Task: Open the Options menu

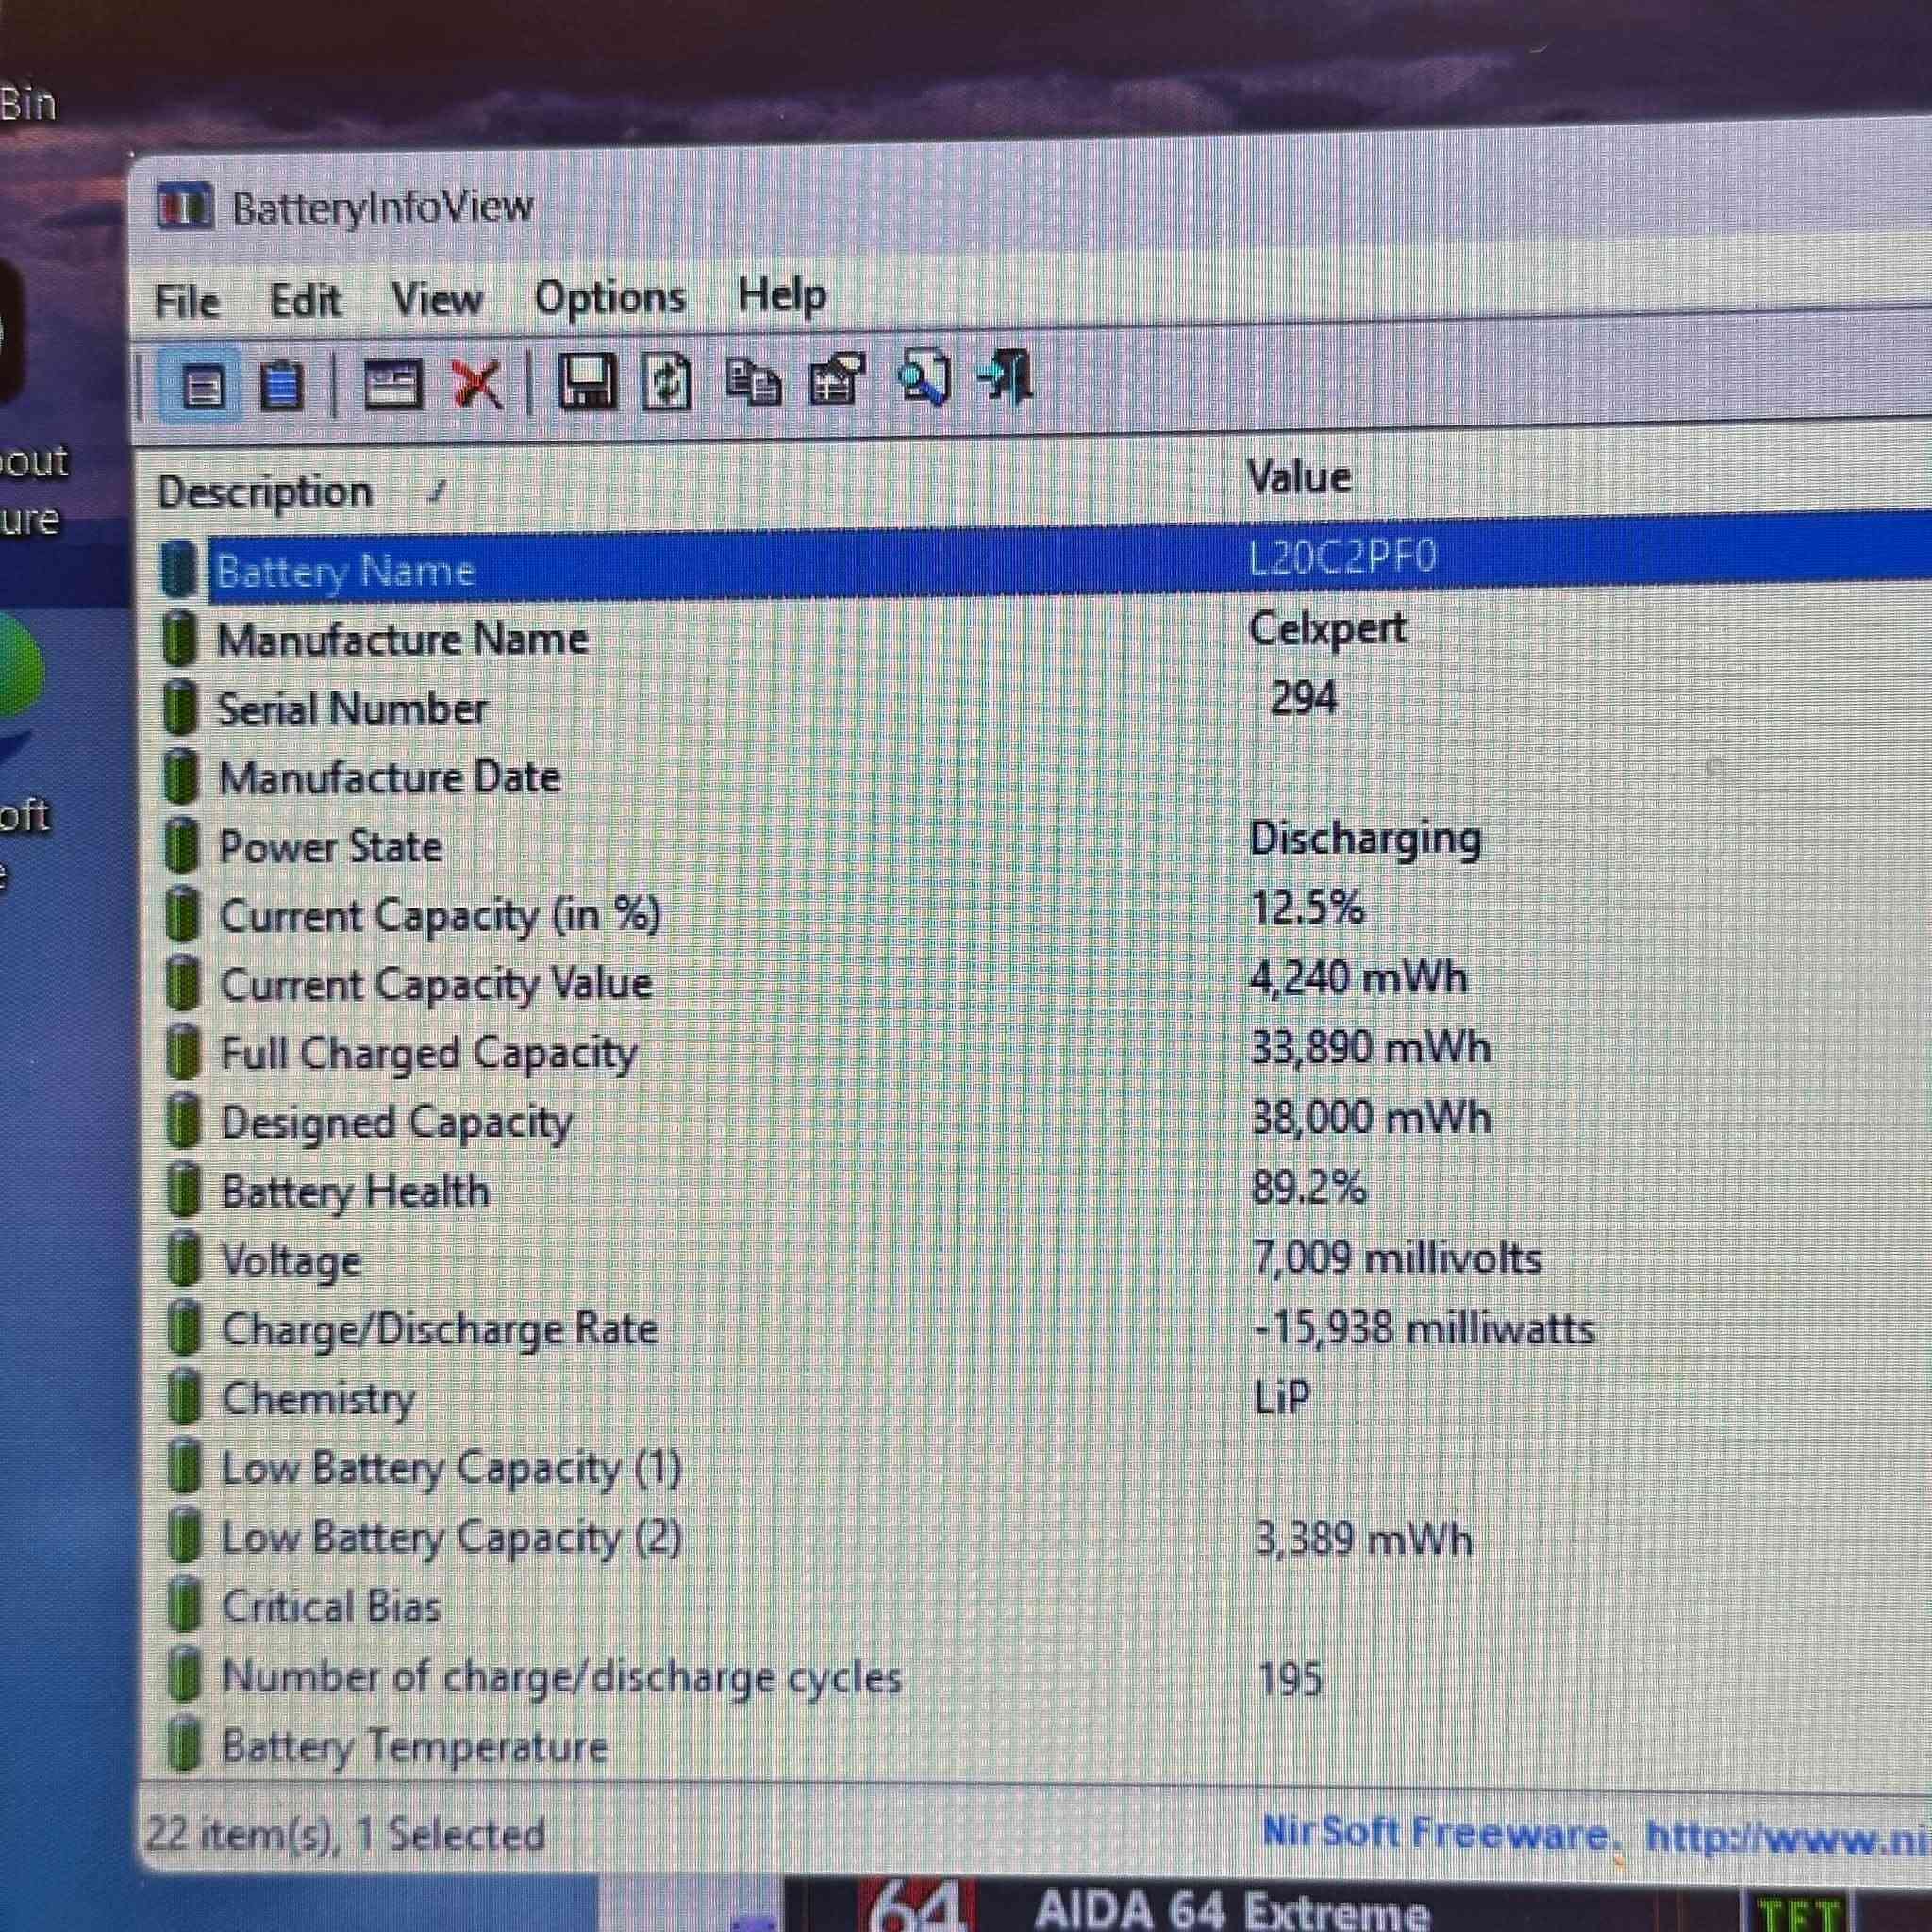Action: (610, 297)
